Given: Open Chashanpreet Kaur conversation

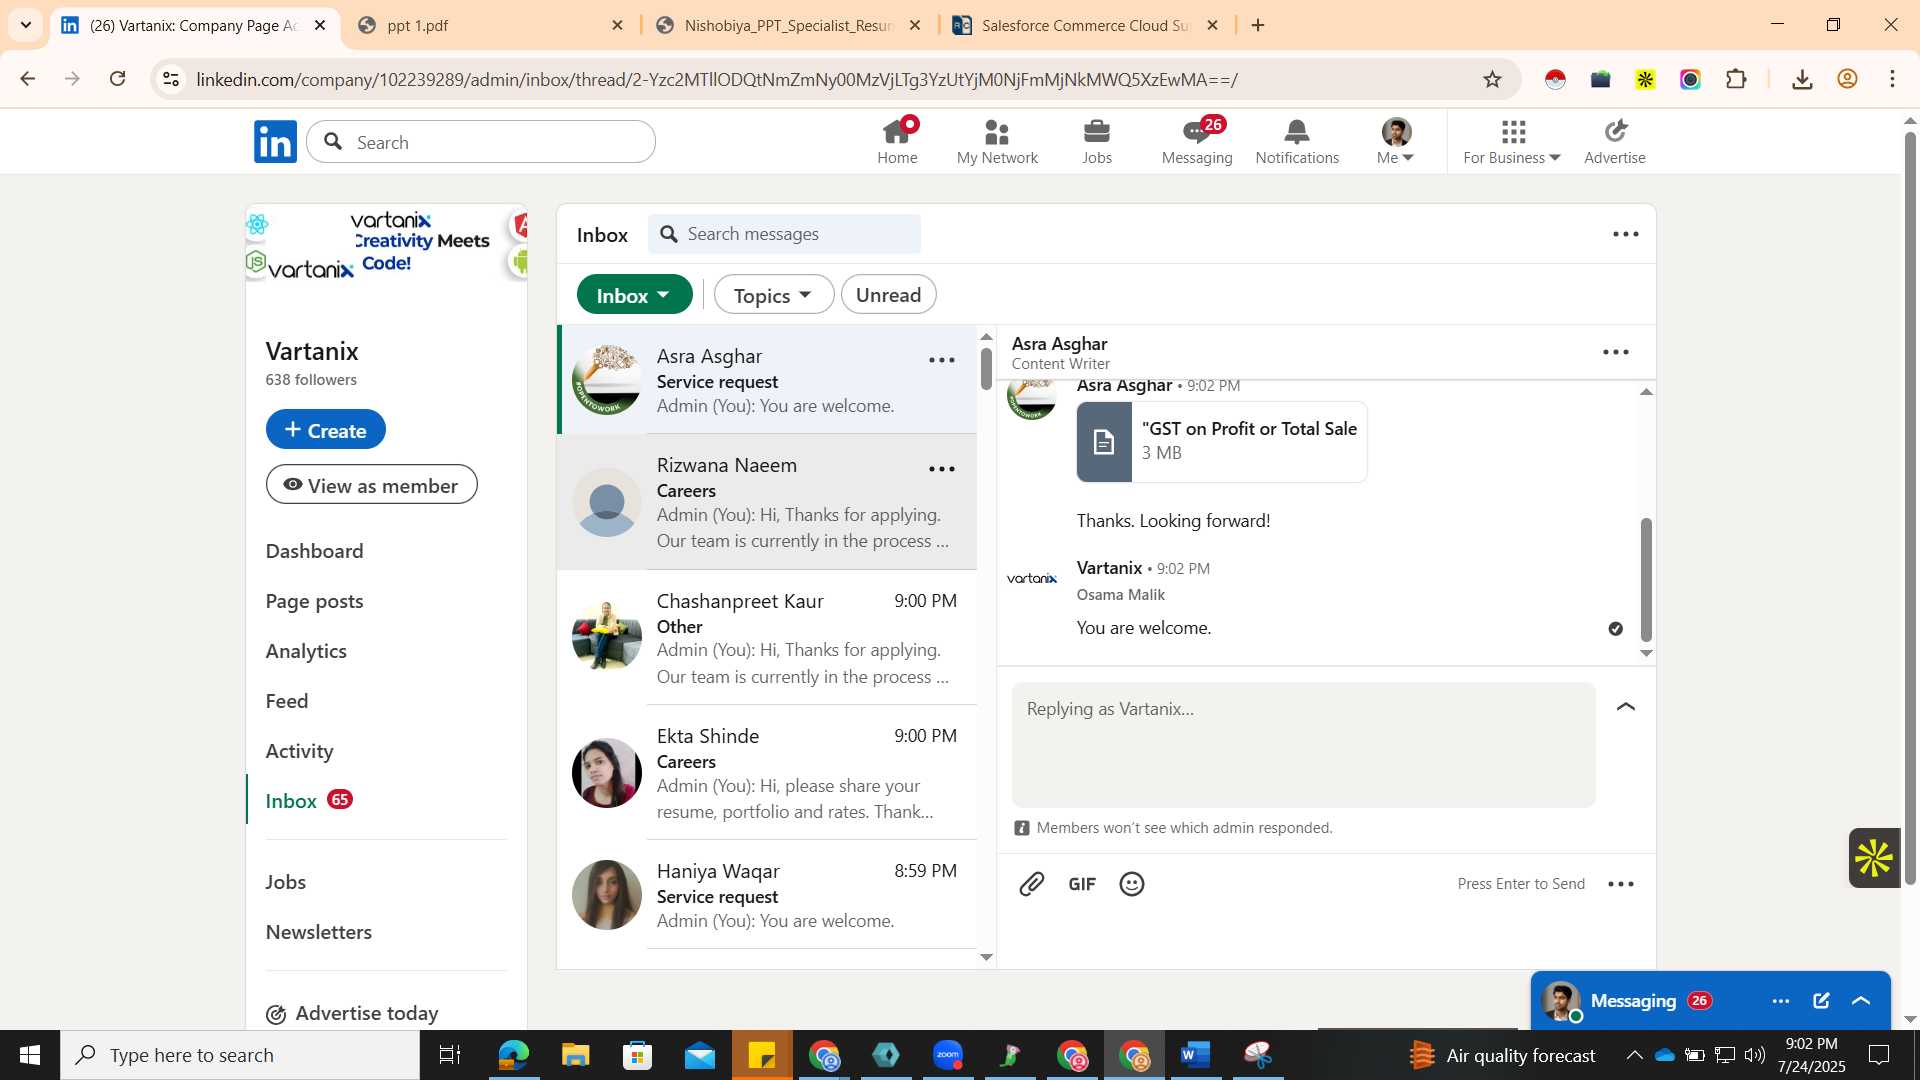Looking at the screenshot, I should [x=766, y=638].
